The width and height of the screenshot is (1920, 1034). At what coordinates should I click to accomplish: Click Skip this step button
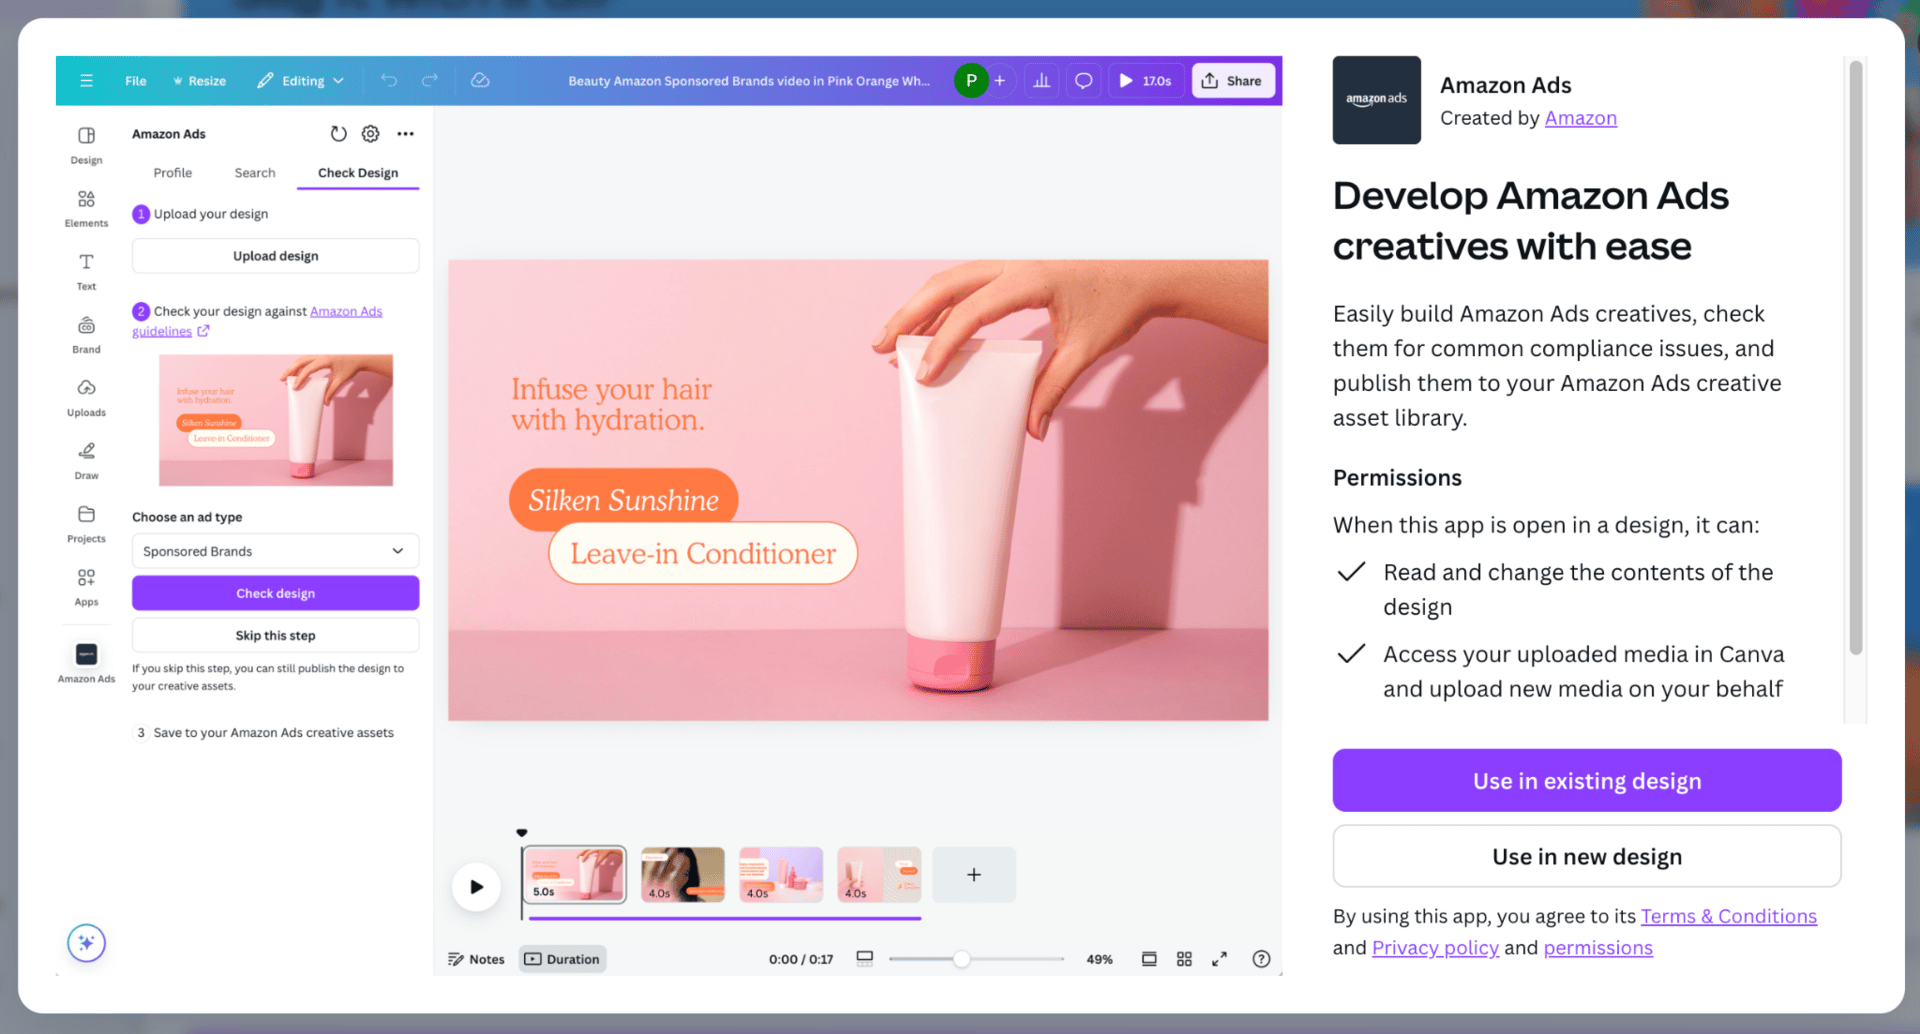pos(276,635)
